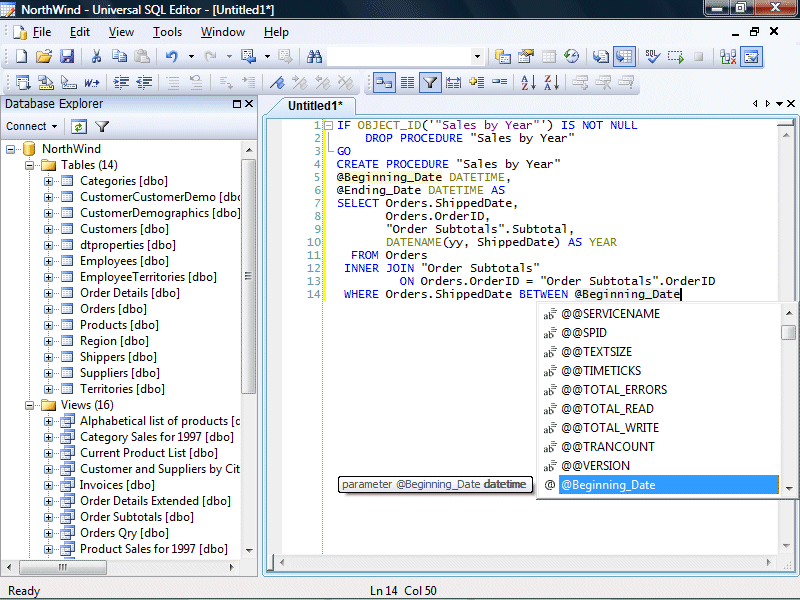Check SQL syntax with the SQL checkmark icon
Image resolution: width=800 pixels, height=600 pixels.
(x=652, y=57)
